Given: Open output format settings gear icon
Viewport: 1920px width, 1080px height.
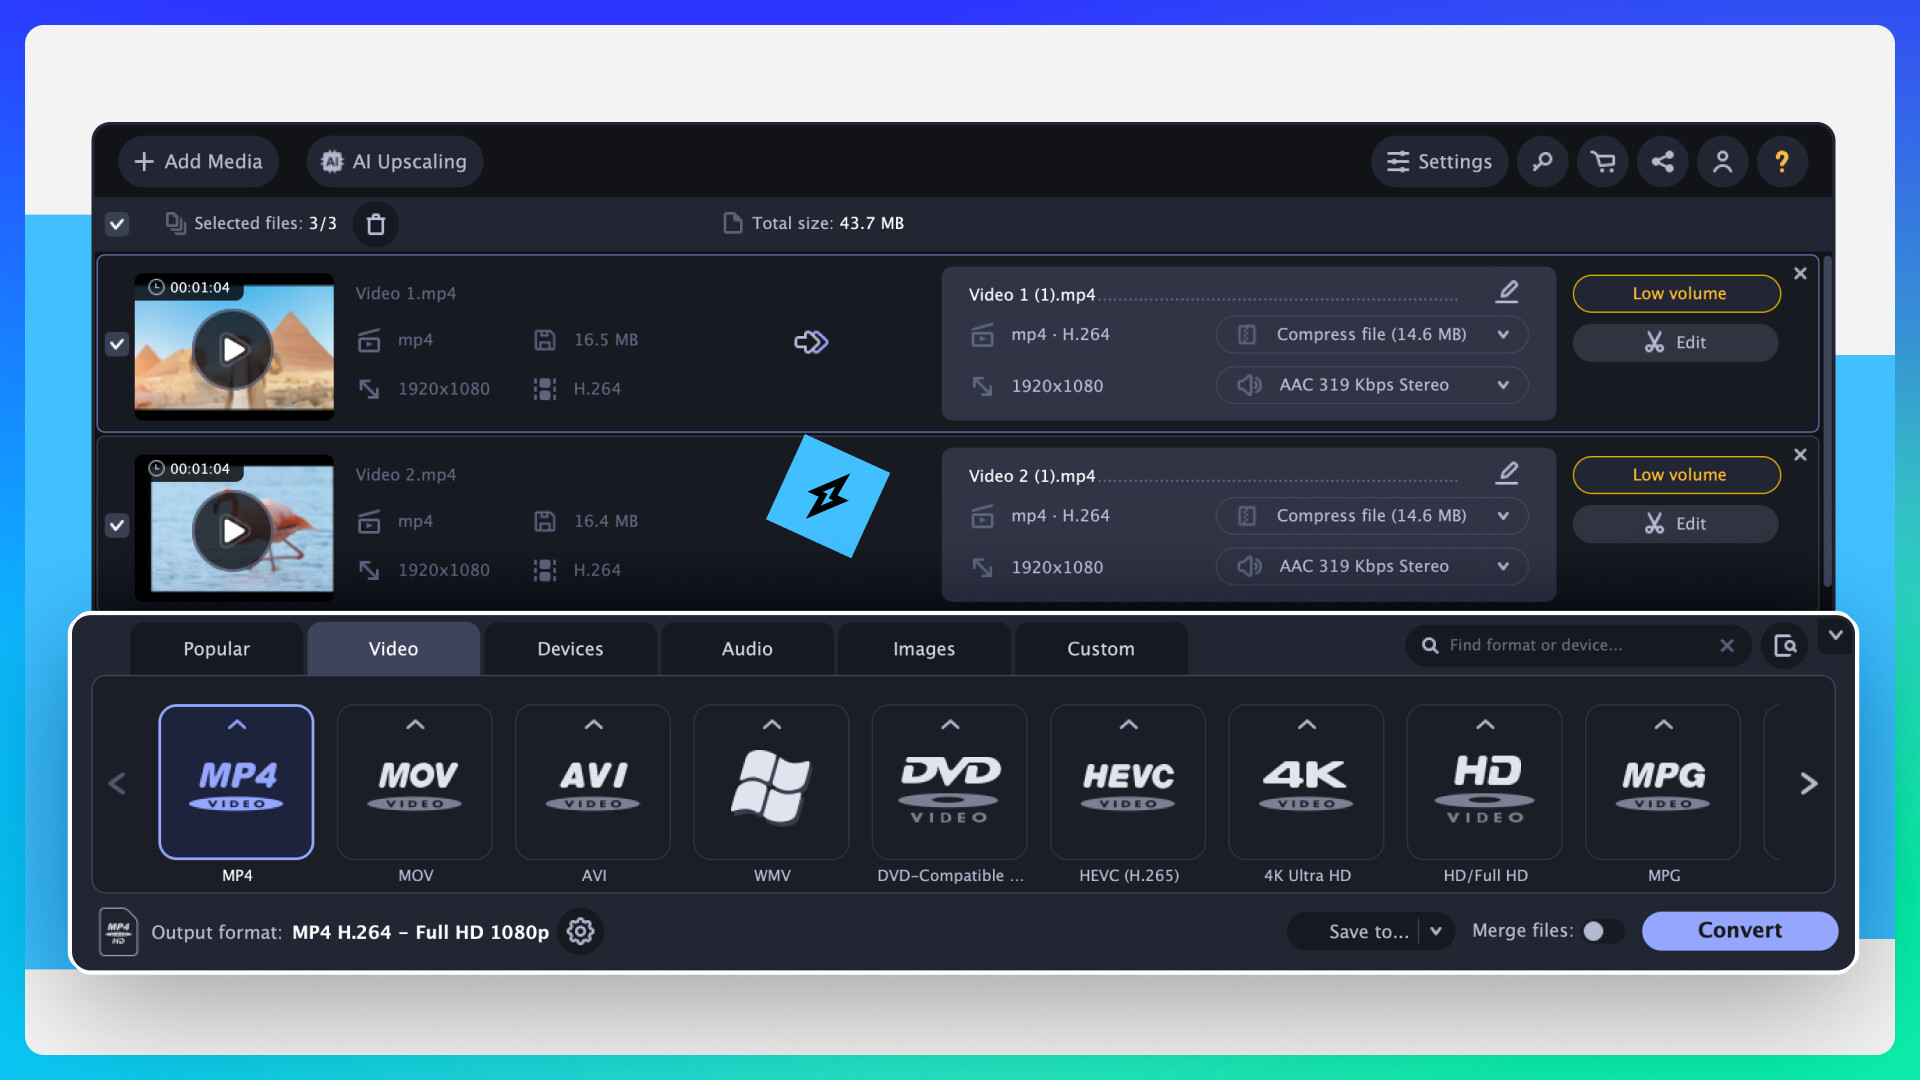Looking at the screenshot, I should 580,931.
